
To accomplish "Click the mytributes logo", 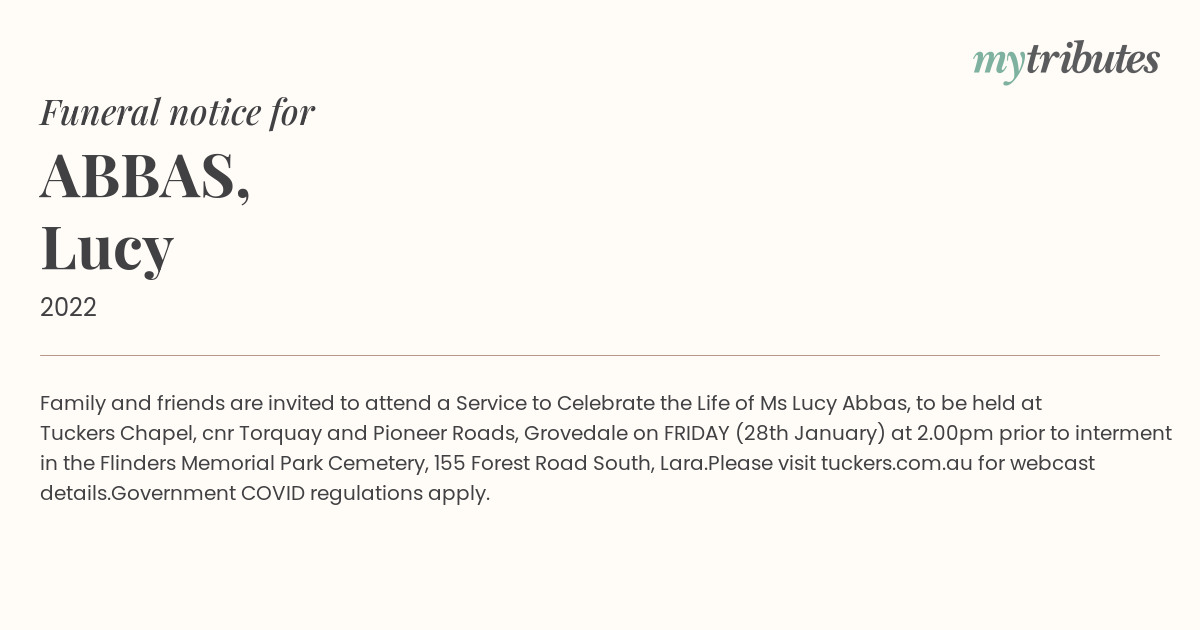I will pos(1066,61).
